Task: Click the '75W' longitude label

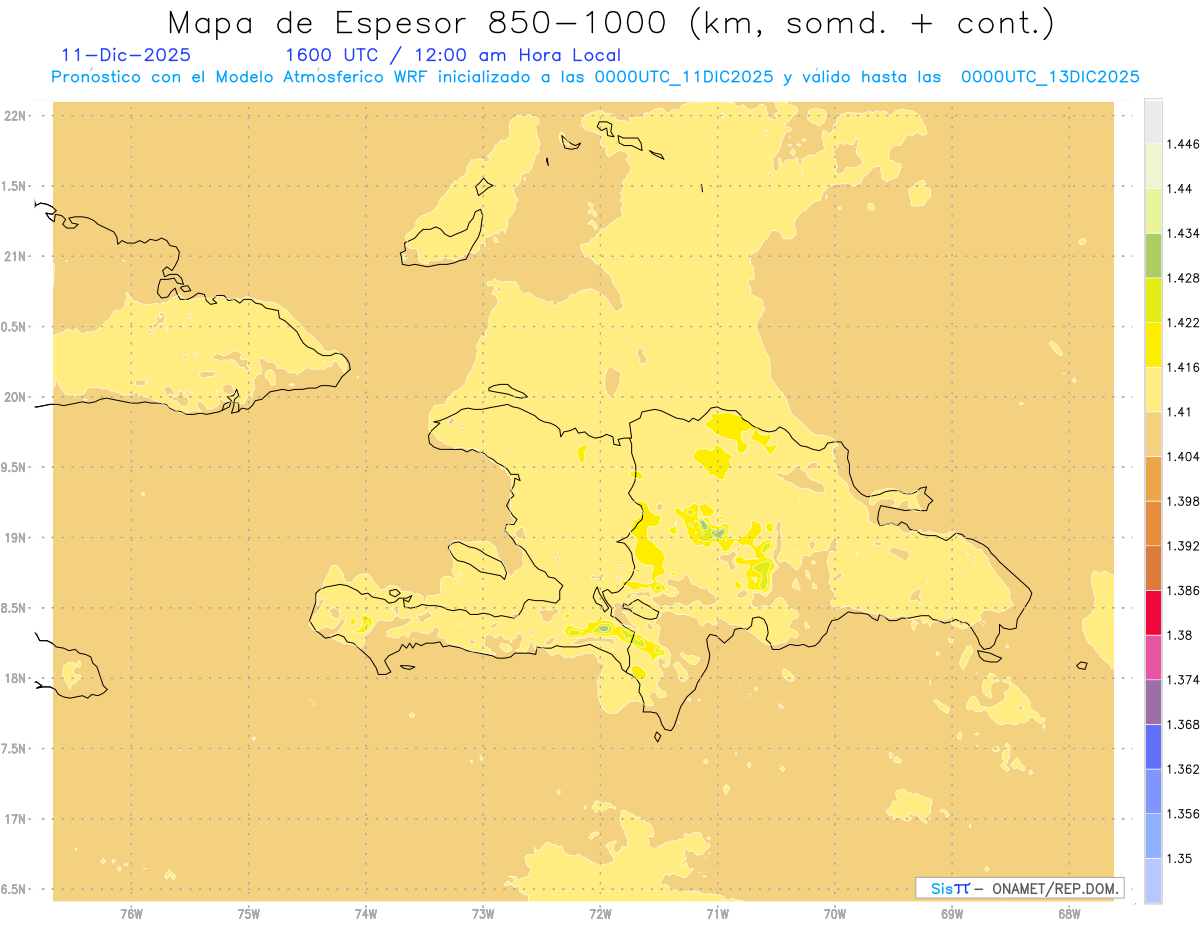Action: (249, 914)
